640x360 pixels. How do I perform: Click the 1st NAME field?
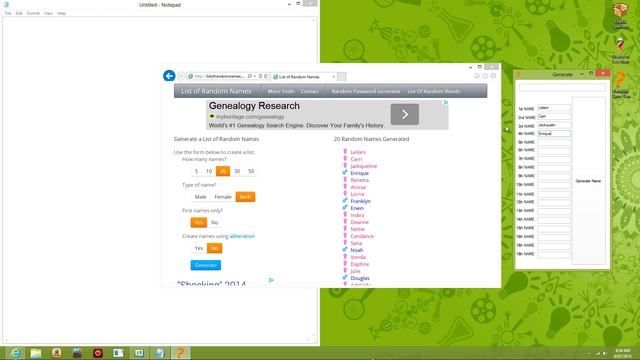tap(554, 108)
